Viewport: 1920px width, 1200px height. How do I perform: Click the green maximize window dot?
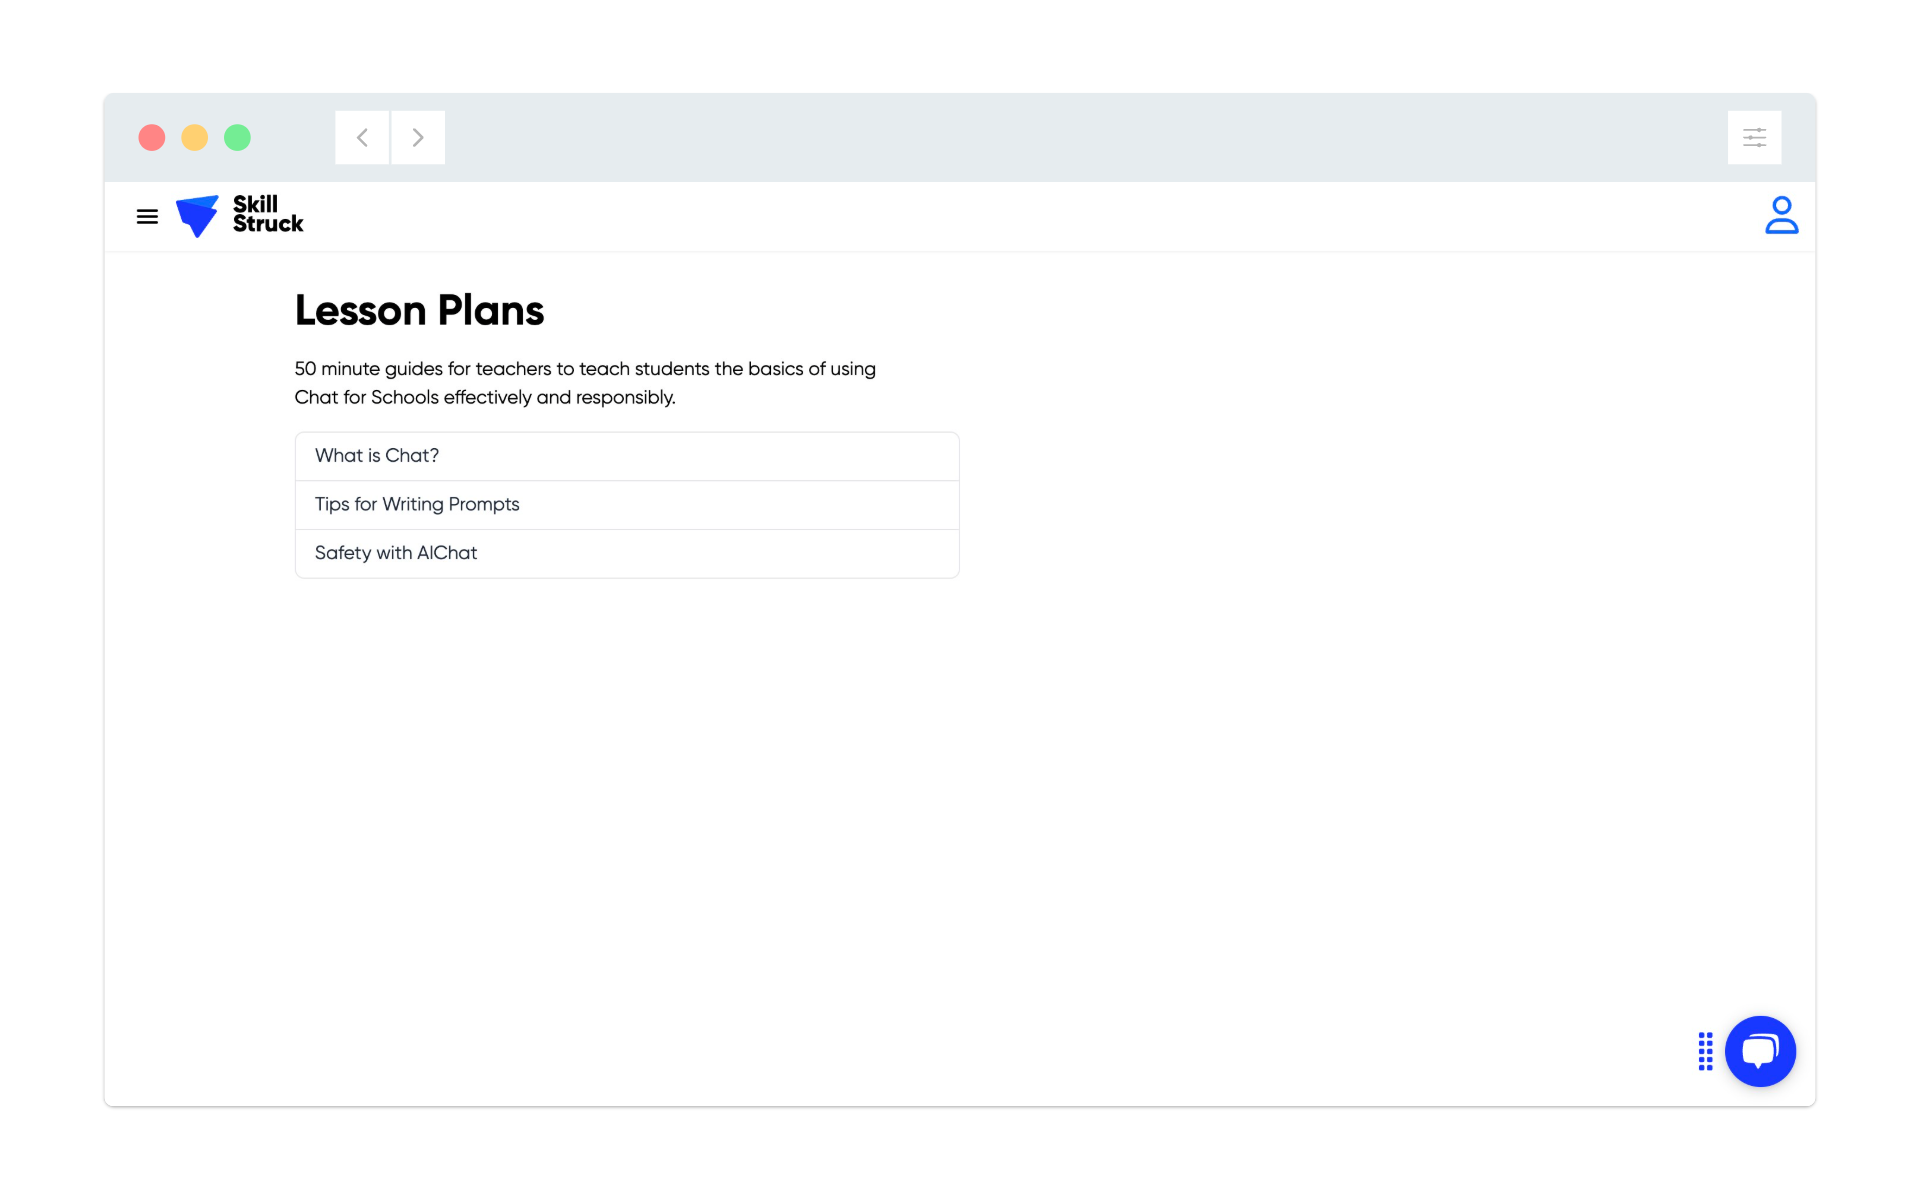(237, 137)
